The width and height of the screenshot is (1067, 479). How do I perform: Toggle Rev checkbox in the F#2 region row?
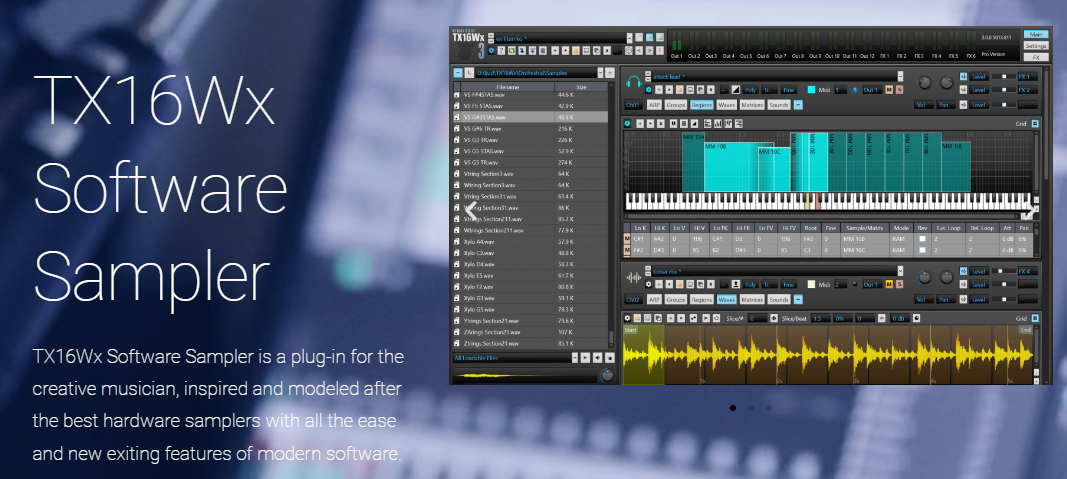click(x=922, y=250)
